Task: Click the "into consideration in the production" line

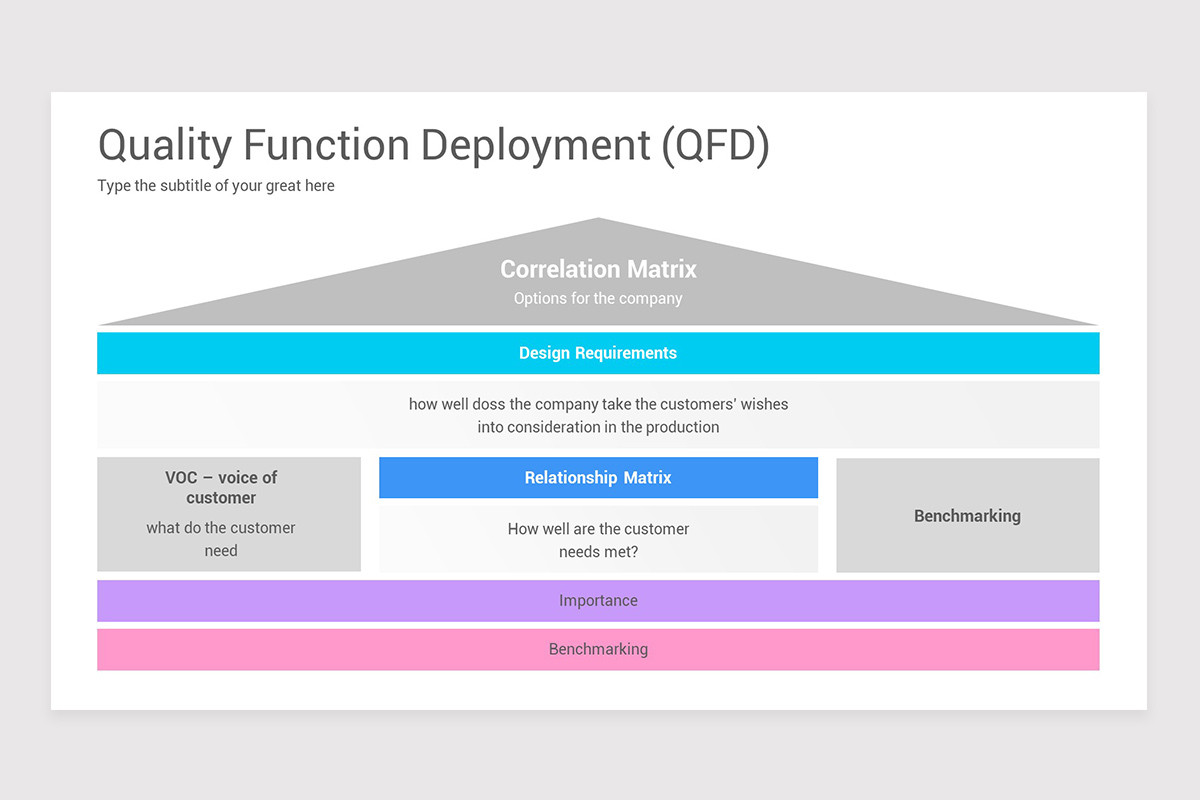Action: (x=598, y=427)
